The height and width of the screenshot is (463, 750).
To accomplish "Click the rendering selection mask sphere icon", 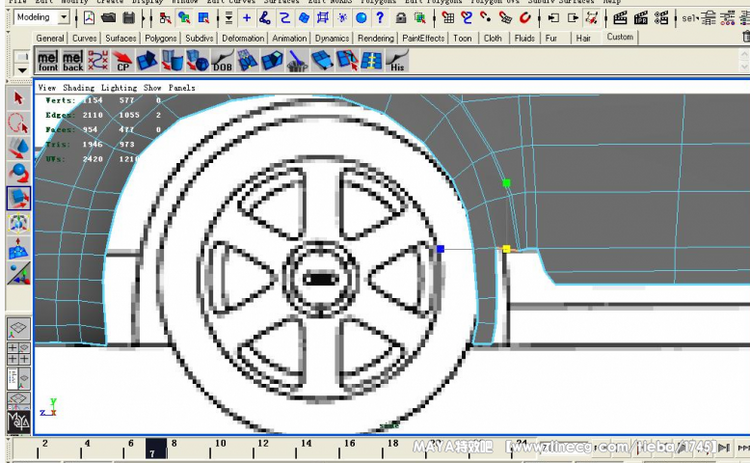I will tap(362, 18).
